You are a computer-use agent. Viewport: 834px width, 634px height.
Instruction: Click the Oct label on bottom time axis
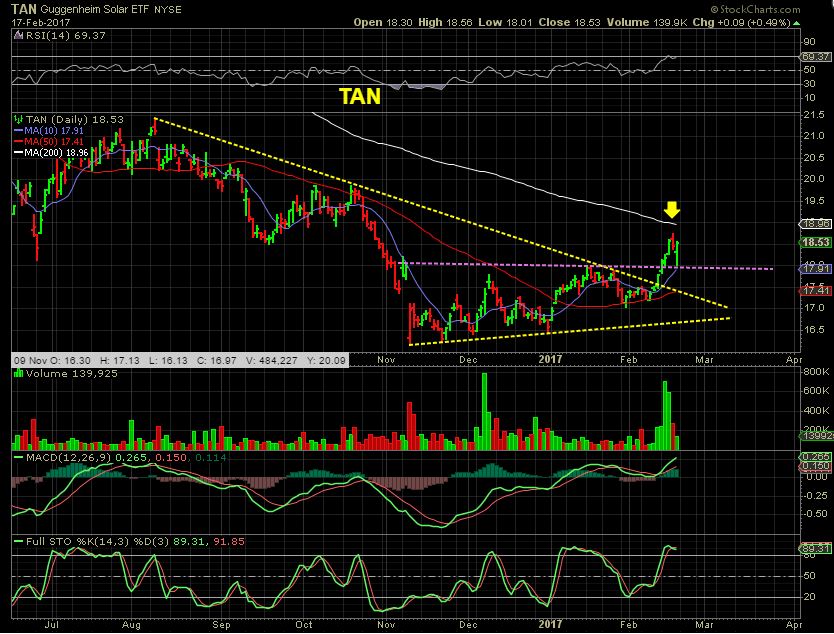pyautogui.click(x=304, y=624)
